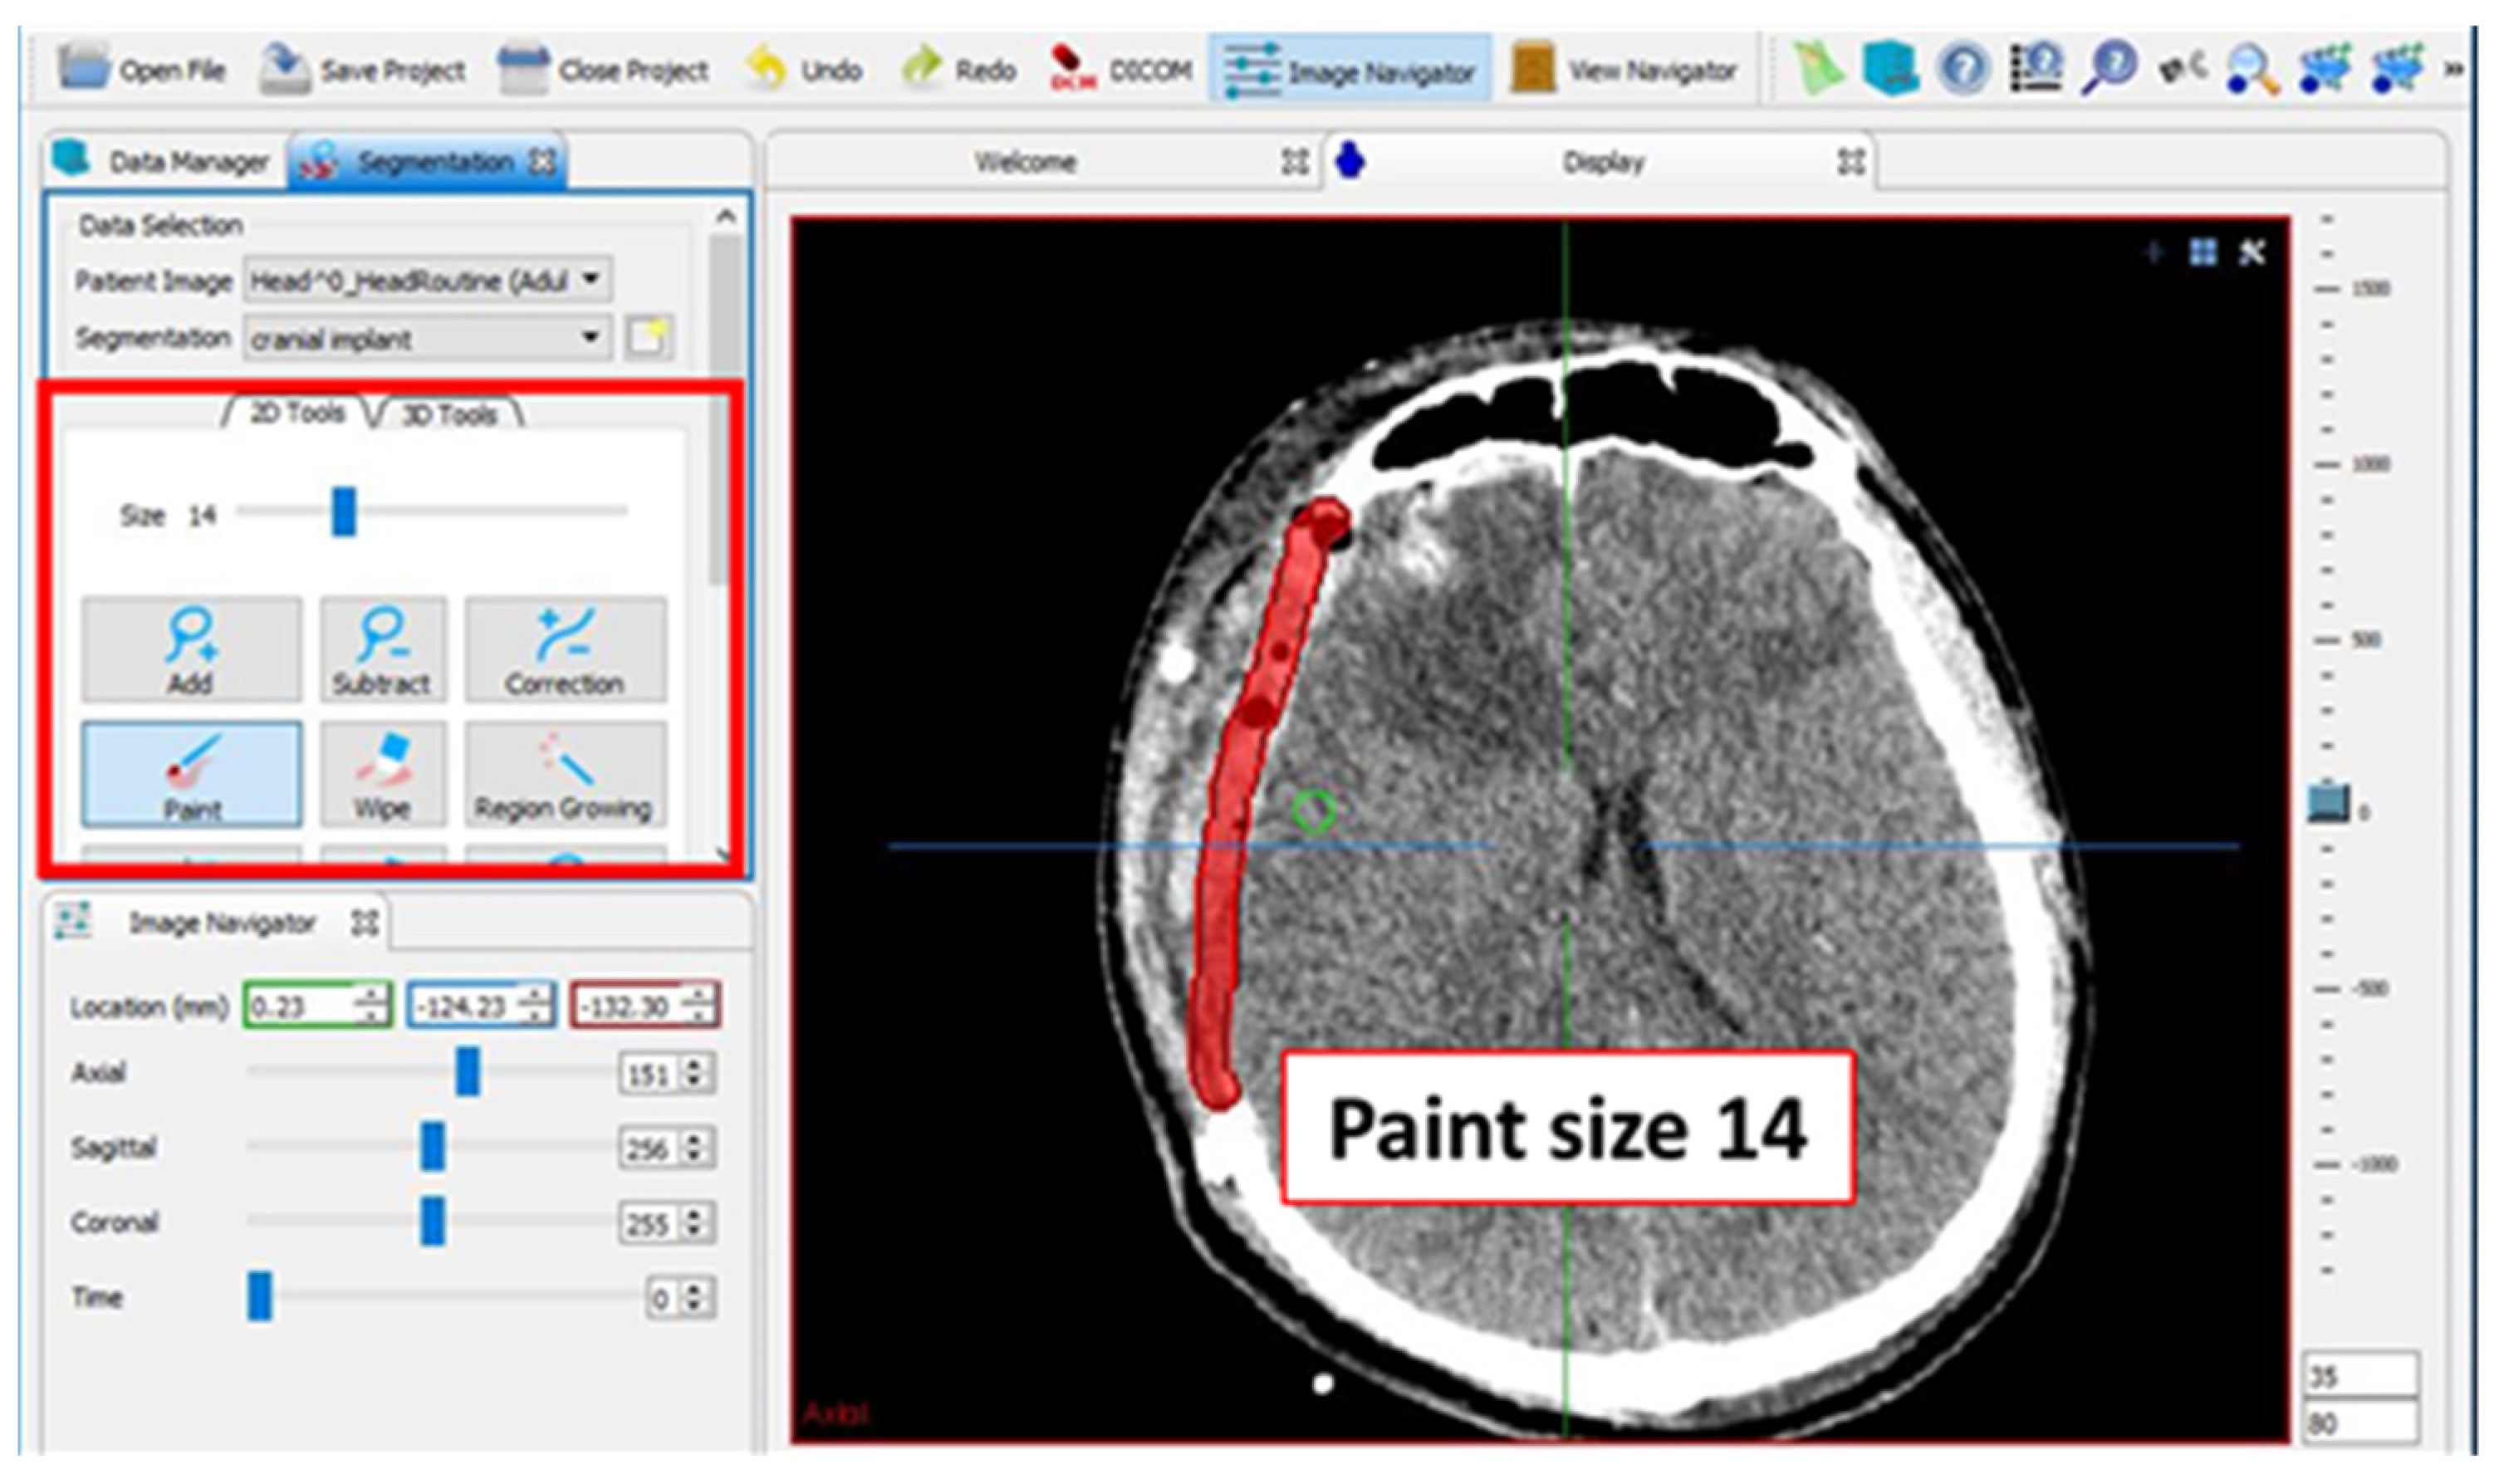Click the Undo button
The width and height of the screenshot is (2509, 1484).
coord(805,70)
